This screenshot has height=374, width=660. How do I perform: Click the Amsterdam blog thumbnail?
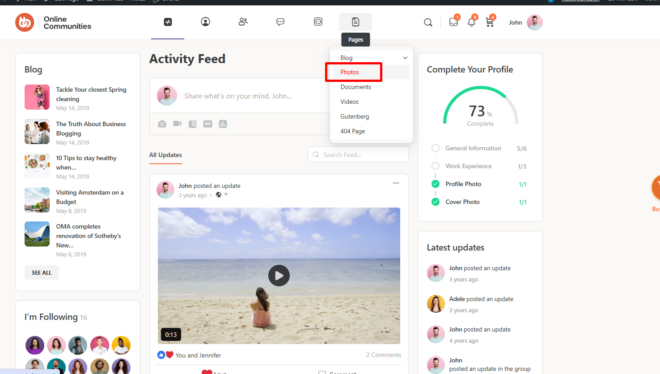[x=37, y=200]
